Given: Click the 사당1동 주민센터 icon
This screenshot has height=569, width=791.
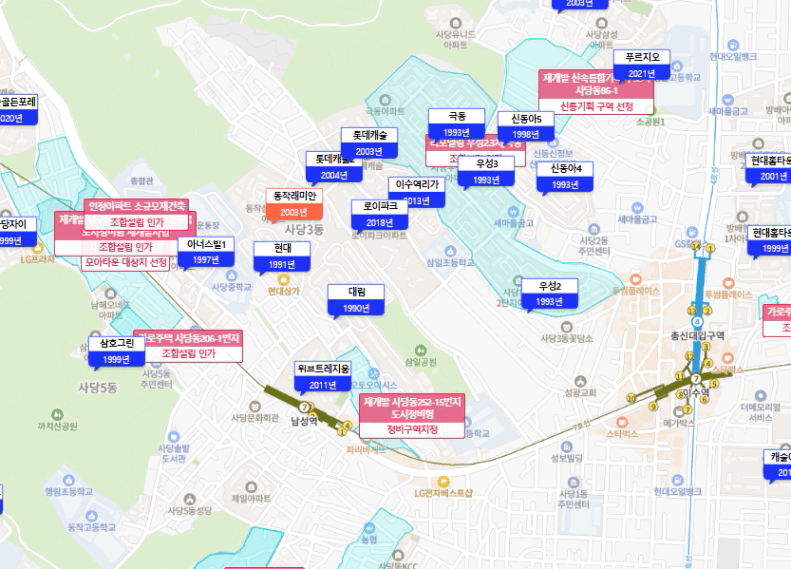Looking at the screenshot, I should 573,482.
